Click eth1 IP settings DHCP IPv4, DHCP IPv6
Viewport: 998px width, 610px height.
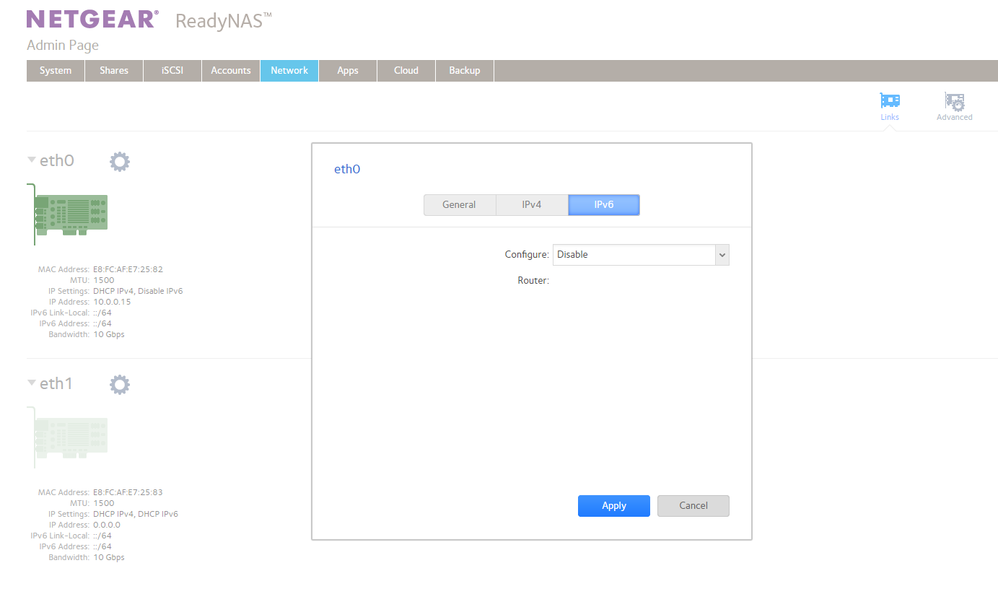click(x=136, y=514)
